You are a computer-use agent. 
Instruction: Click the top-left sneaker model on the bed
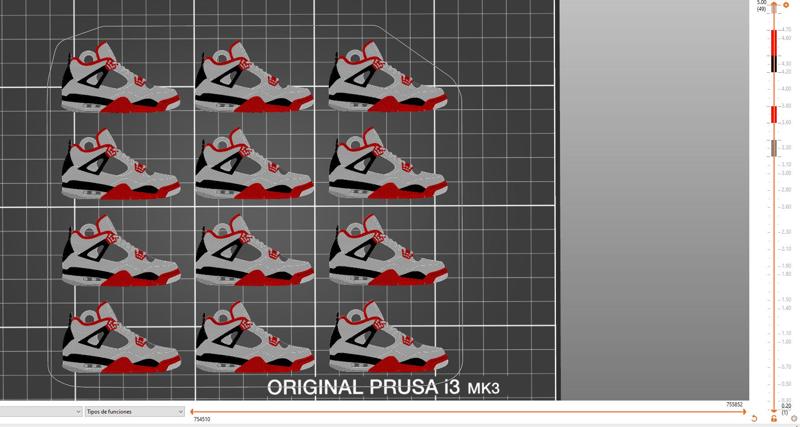tap(120, 78)
